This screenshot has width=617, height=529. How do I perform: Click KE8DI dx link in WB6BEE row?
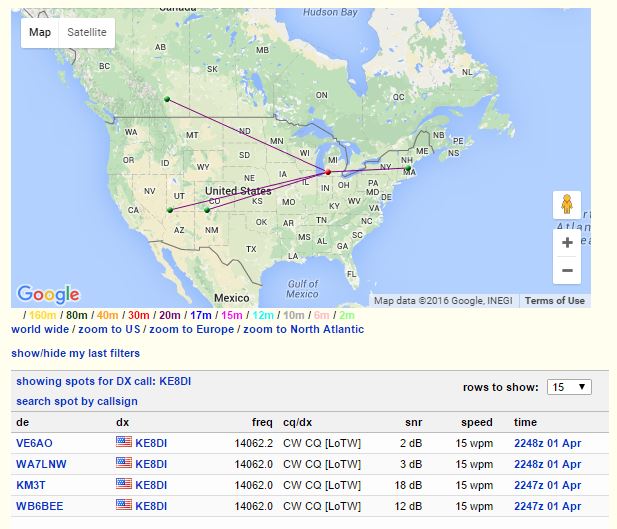(151, 506)
